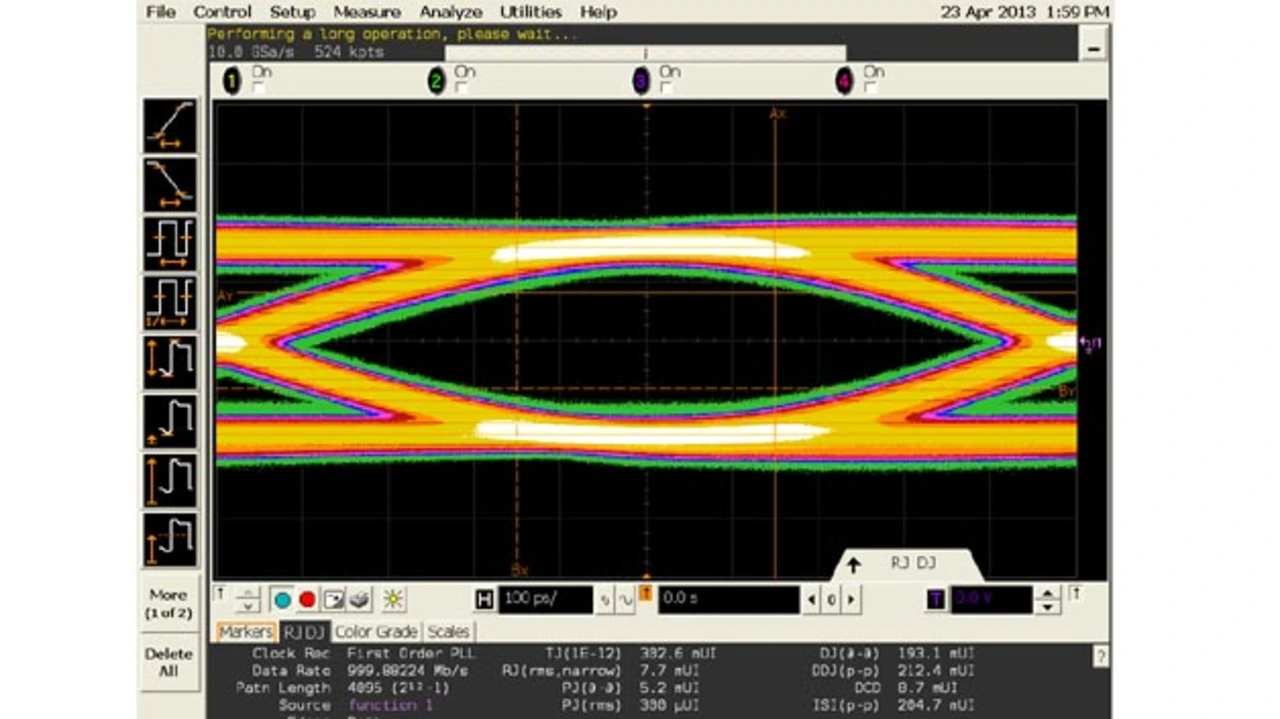The image size is (1280, 719).
Task: Click the single acquisition icon beside Stop
Action: 333,600
